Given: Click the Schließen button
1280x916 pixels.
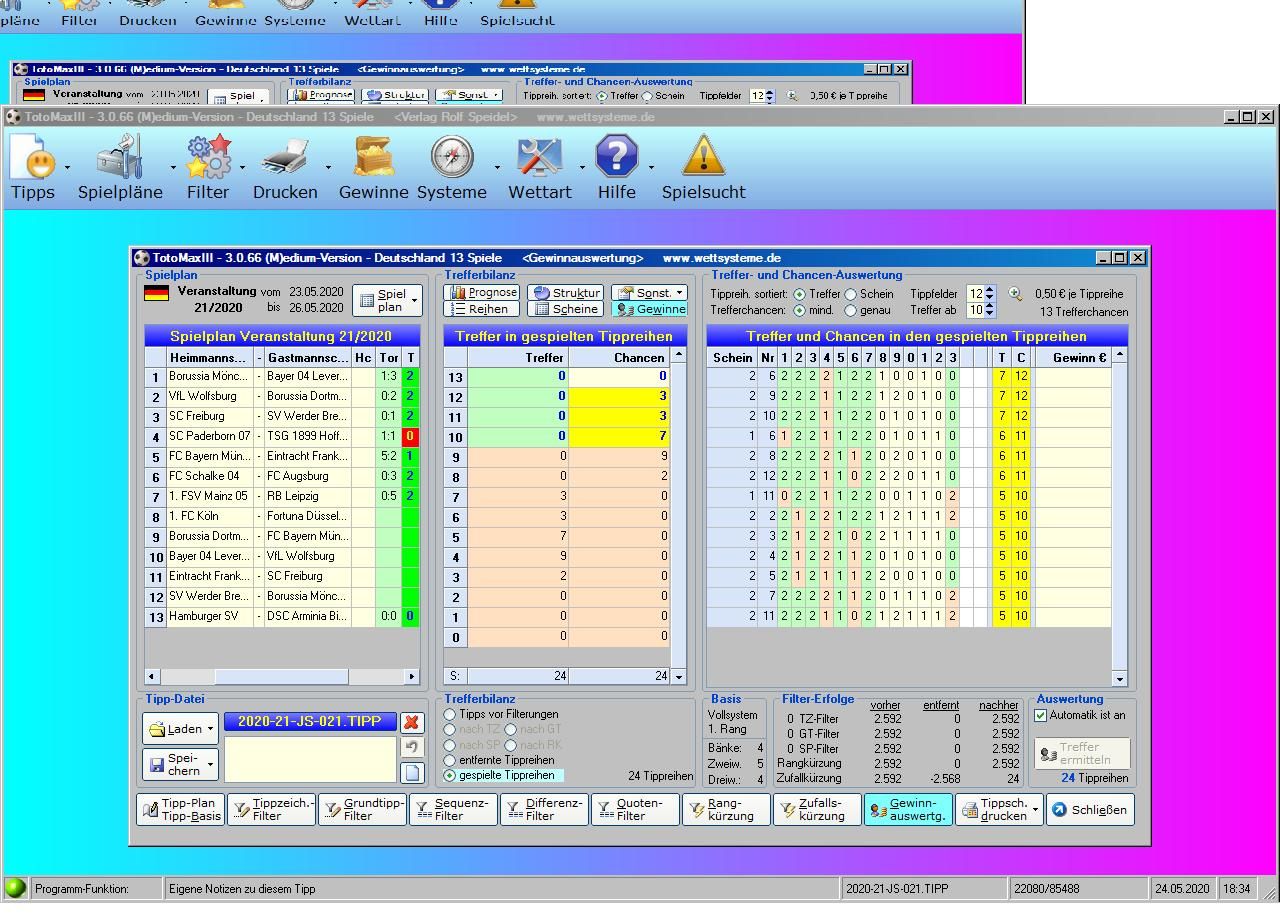Looking at the screenshot, I should click(x=1090, y=810).
